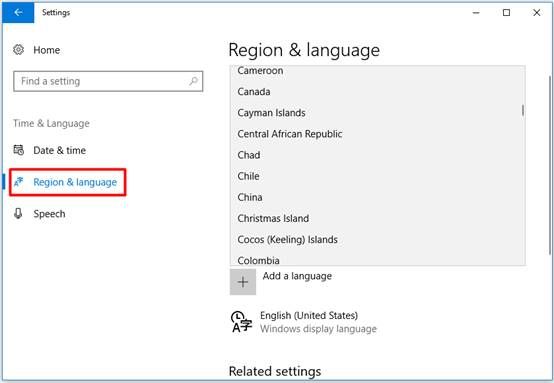Viewport: 554px width, 383px height.
Task: Click the back arrow button
Action: pyautogui.click(x=18, y=12)
